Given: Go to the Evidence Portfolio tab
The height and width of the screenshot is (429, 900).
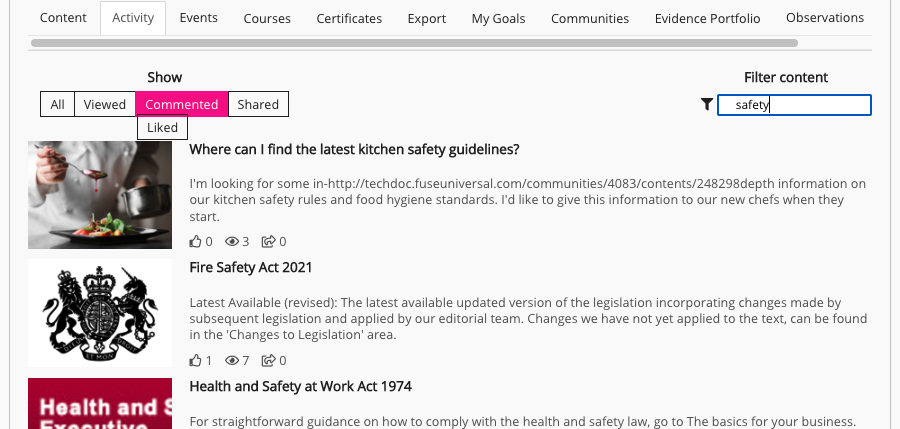Looking at the screenshot, I should pyautogui.click(x=707, y=18).
